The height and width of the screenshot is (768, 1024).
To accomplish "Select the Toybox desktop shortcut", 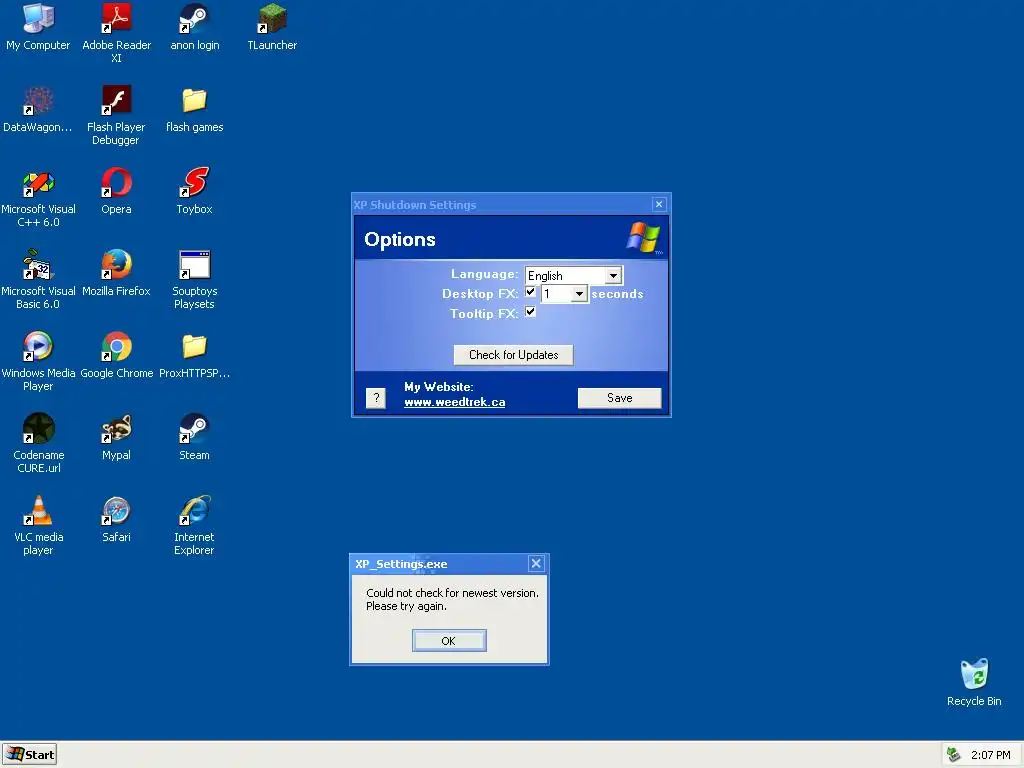I will point(194,192).
